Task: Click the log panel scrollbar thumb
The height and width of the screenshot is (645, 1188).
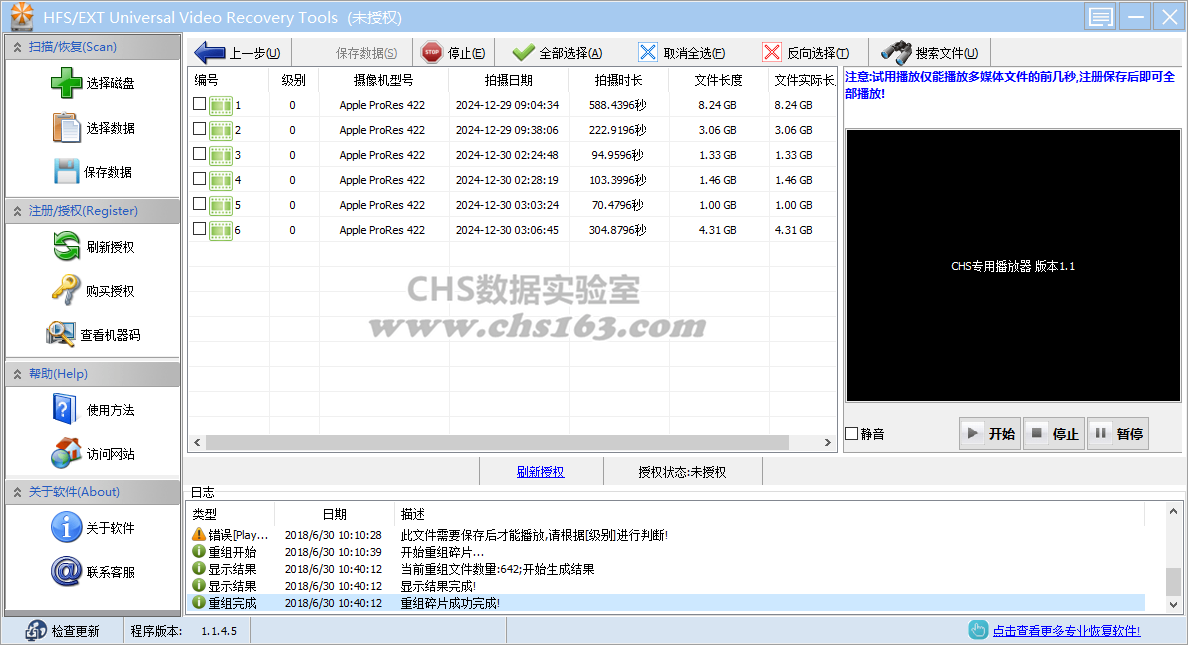Action: (1173, 581)
